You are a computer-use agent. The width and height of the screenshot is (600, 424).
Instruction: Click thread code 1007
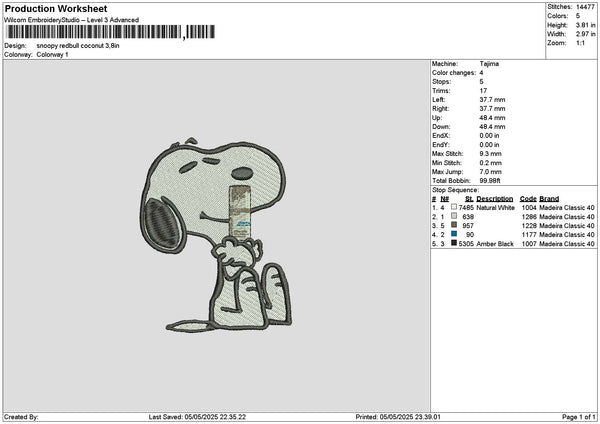pos(529,244)
